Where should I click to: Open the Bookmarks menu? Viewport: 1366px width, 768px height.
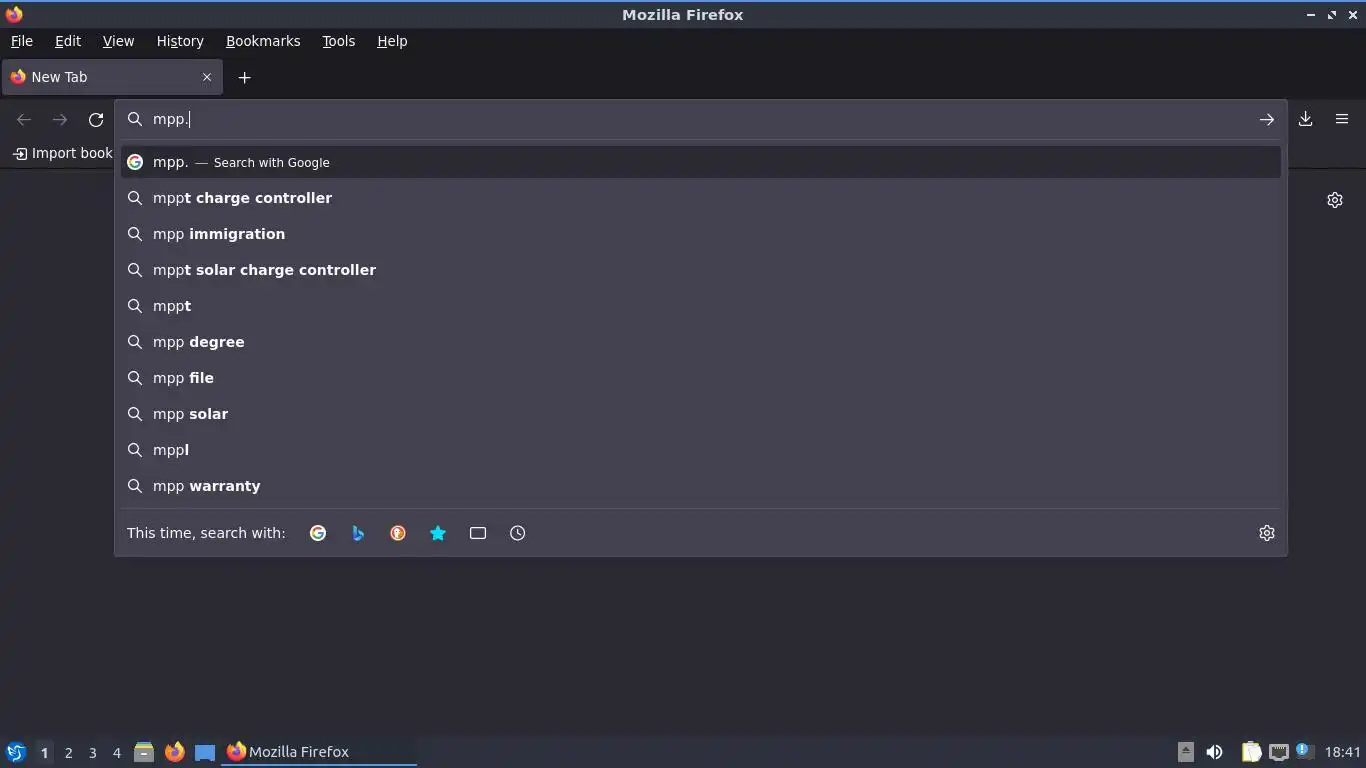[263, 41]
